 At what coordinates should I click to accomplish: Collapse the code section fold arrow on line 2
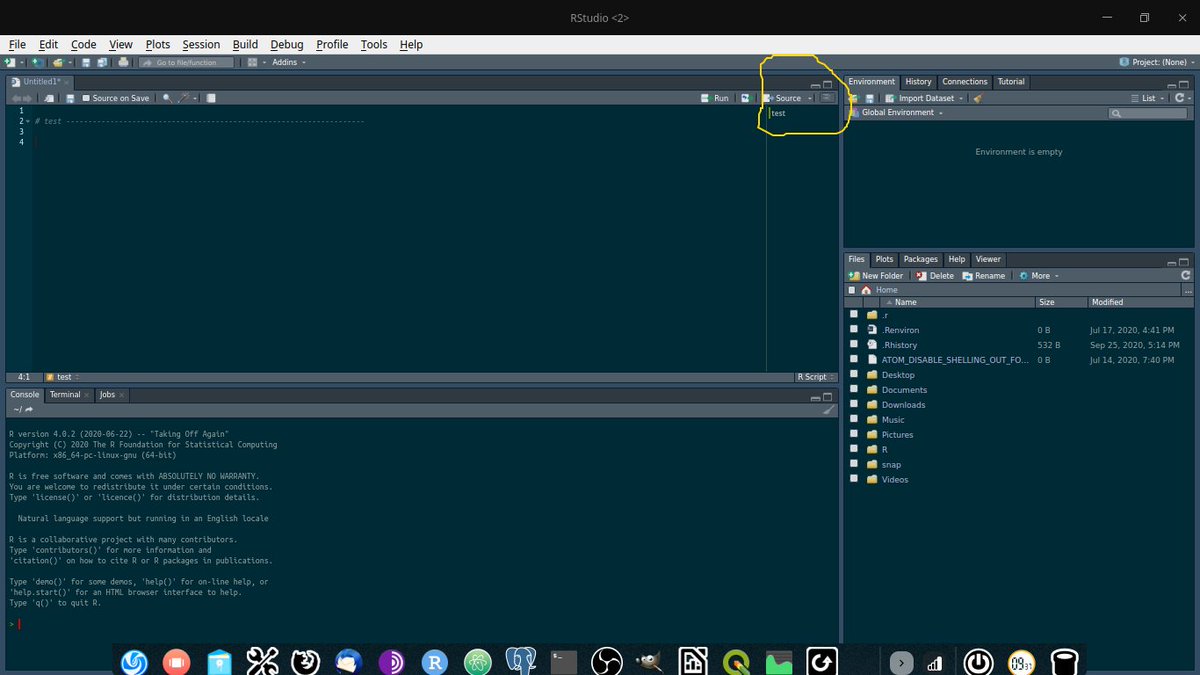(26, 121)
